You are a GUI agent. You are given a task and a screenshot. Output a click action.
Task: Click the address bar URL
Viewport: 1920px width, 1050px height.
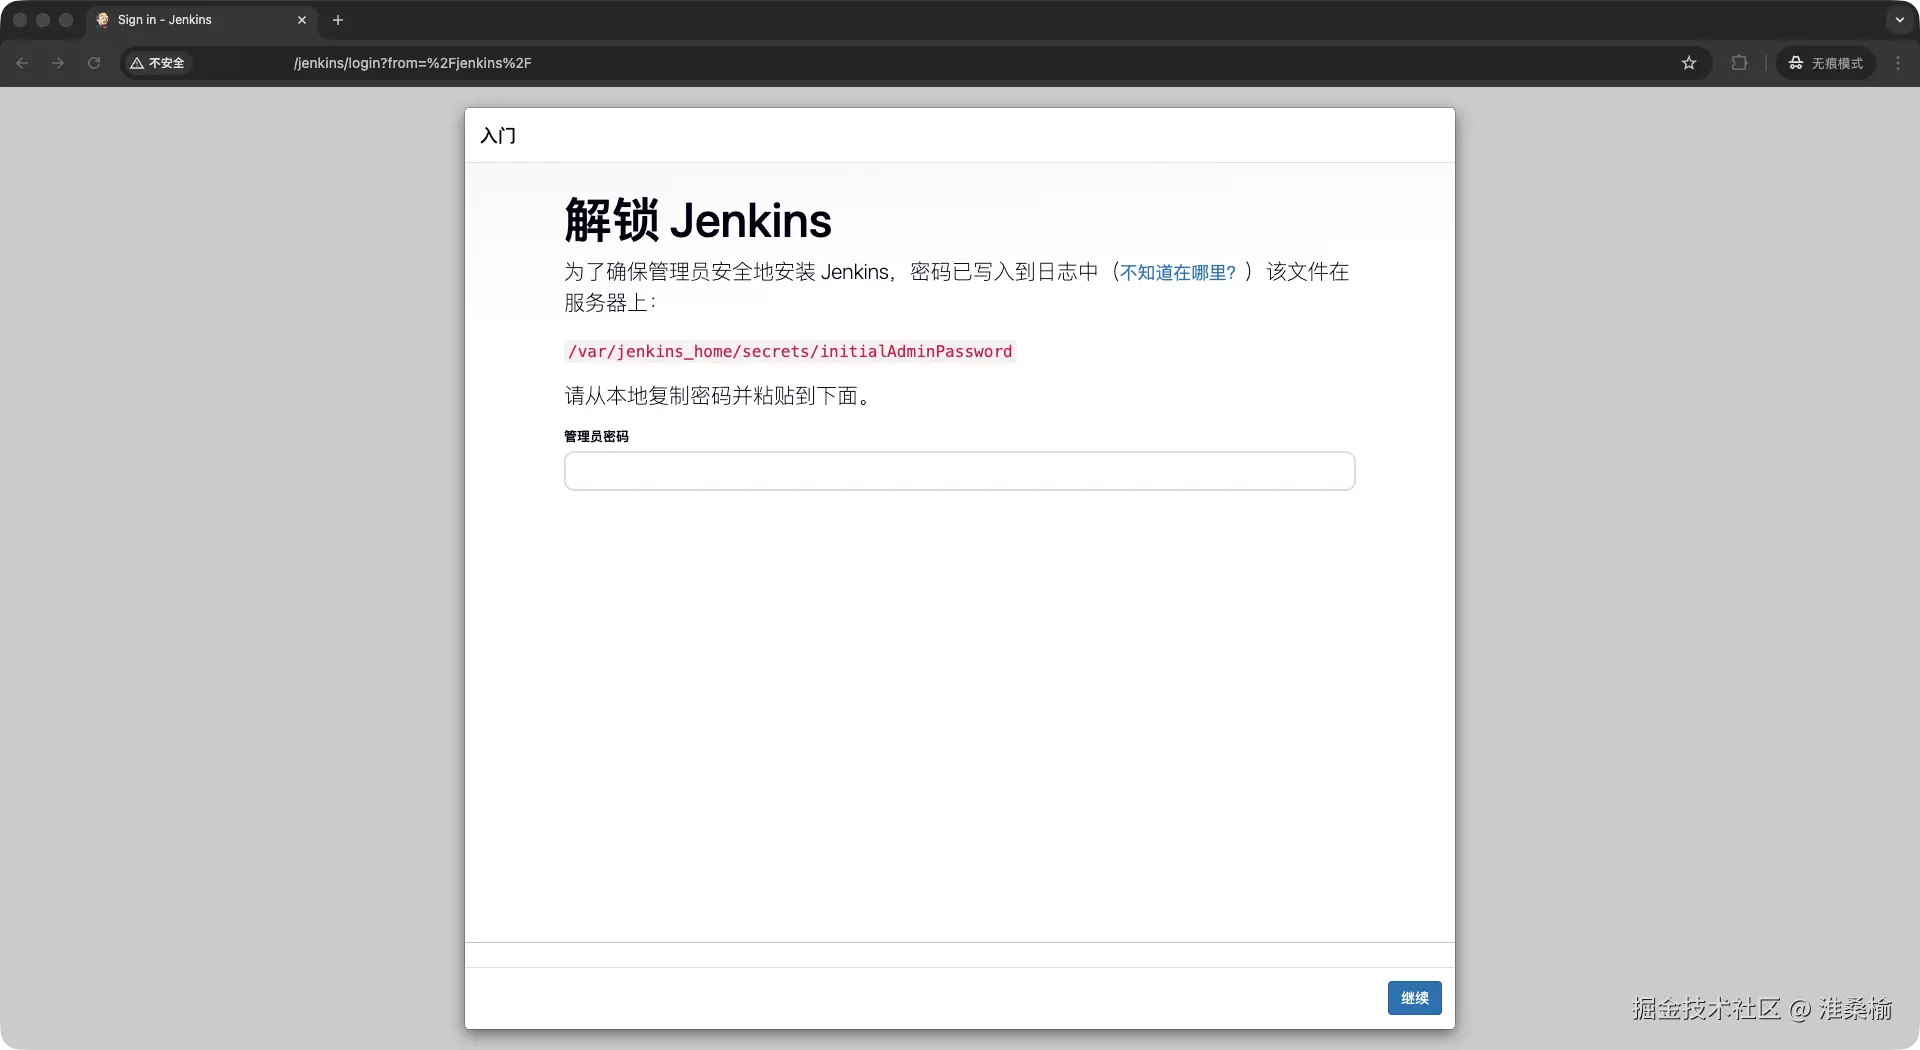[x=412, y=63]
